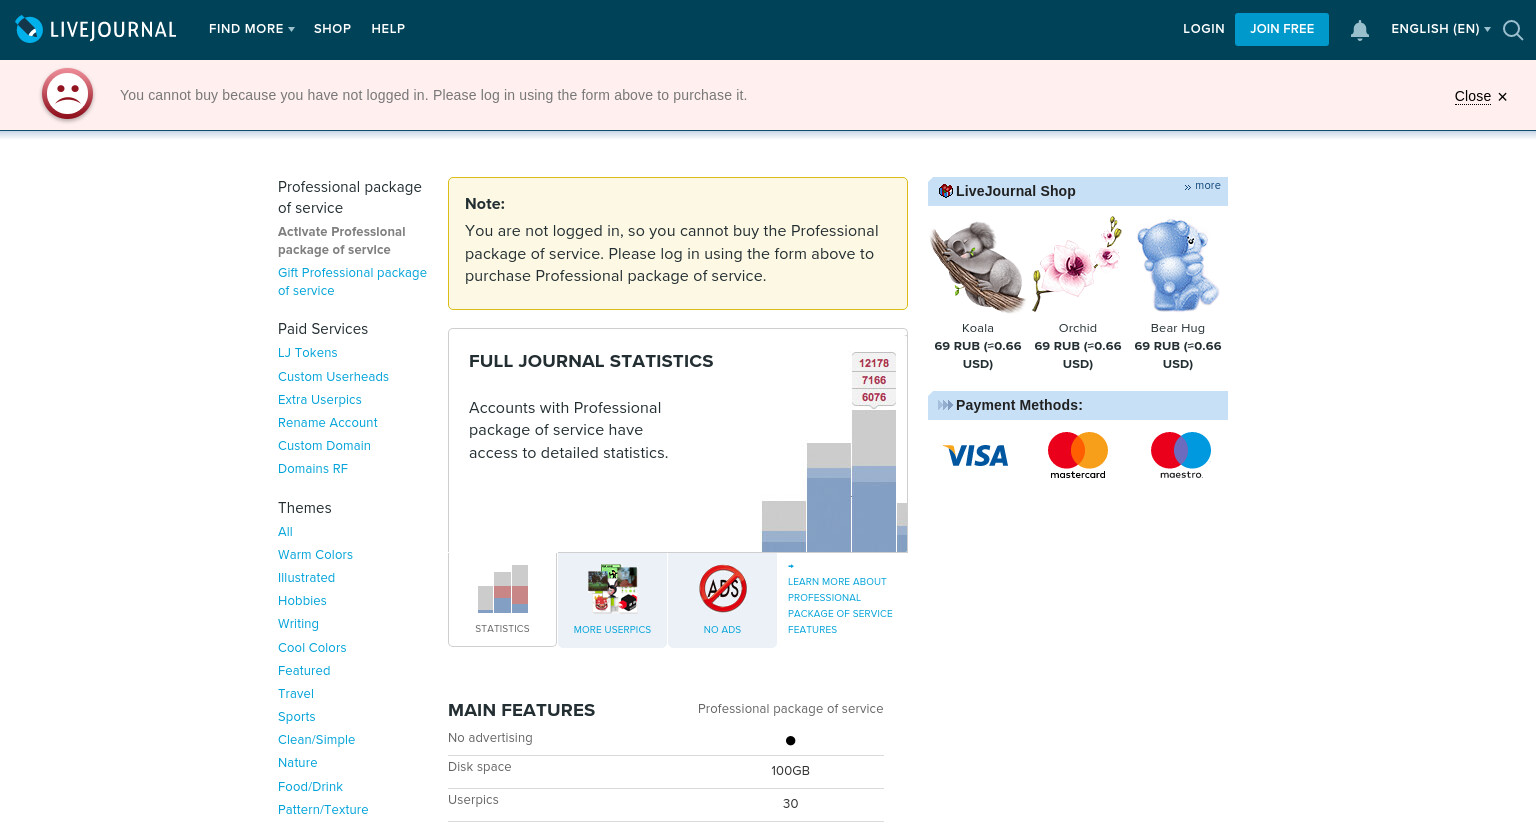Image resolution: width=1536 pixels, height=824 pixels.
Task: Open the Bear Hug gift image
Action: pos(1178,265)
